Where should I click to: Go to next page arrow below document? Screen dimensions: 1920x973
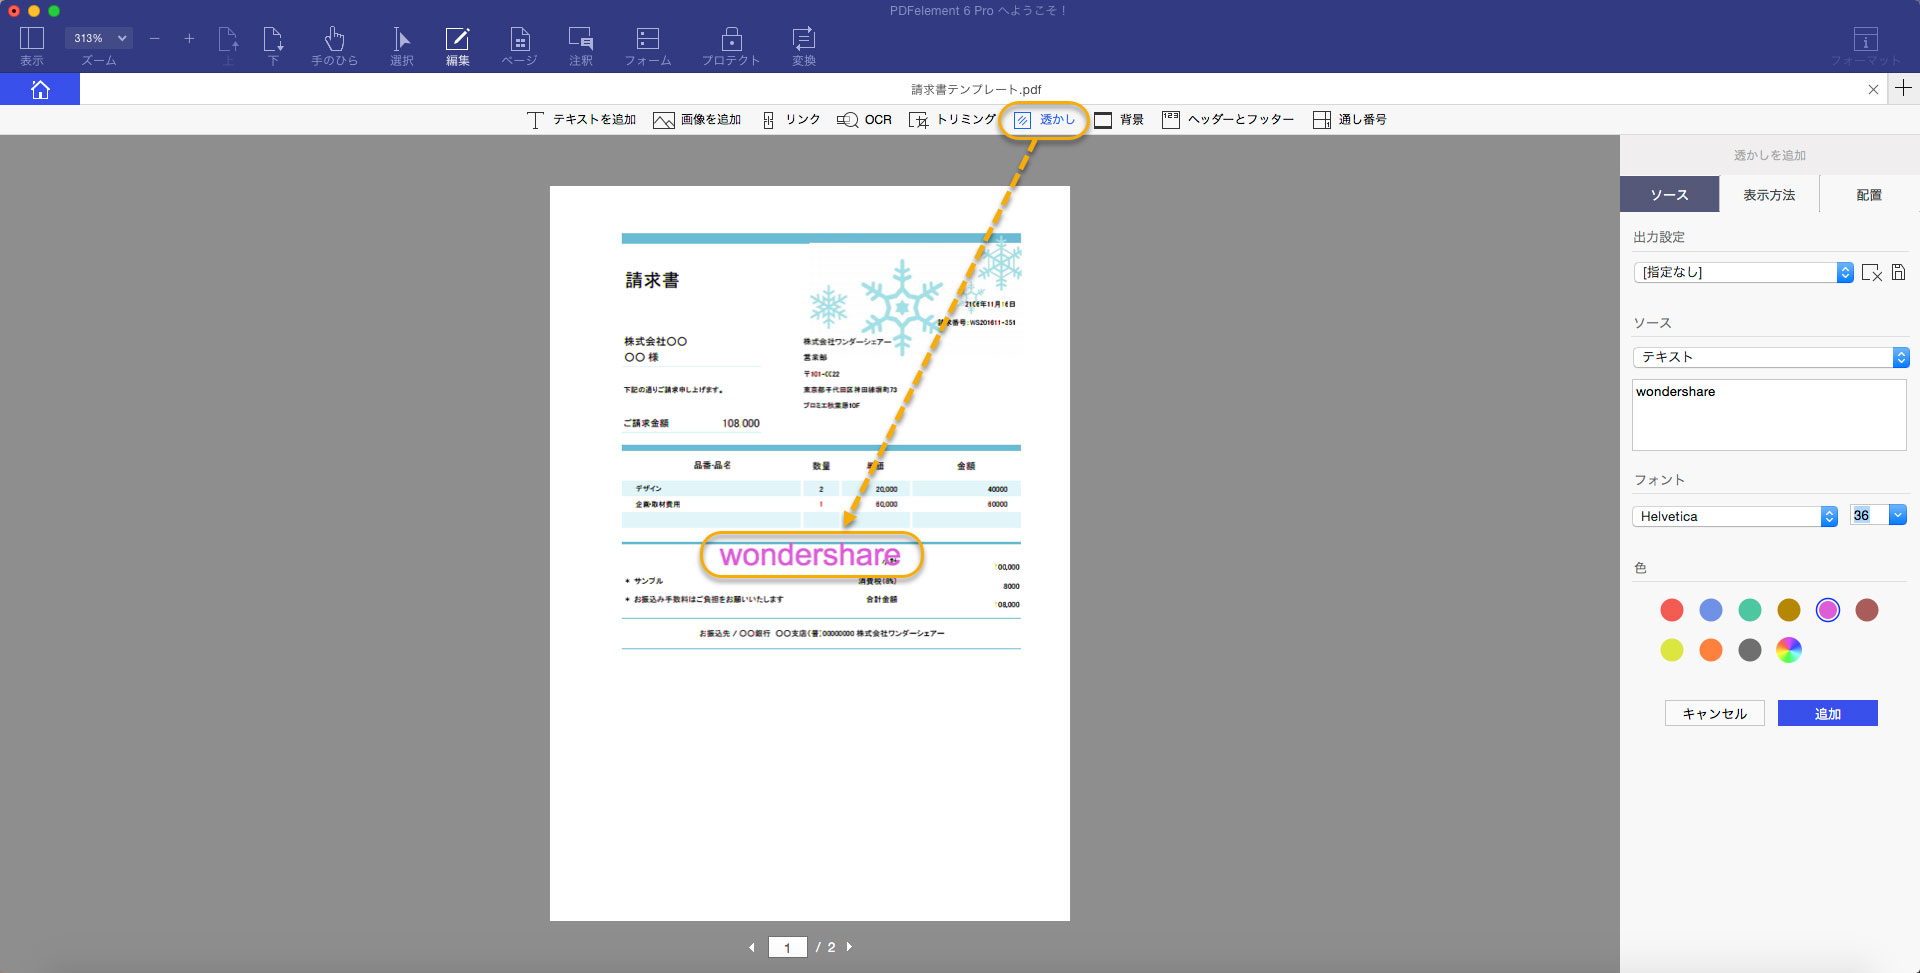pyautogui.click(x=850, y=946)
